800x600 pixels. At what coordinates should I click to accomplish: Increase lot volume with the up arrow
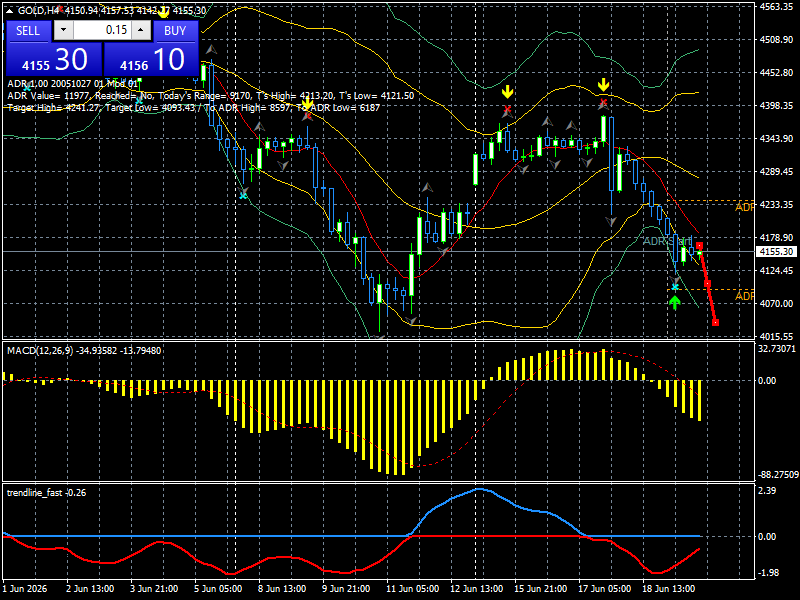click(141, 30)
